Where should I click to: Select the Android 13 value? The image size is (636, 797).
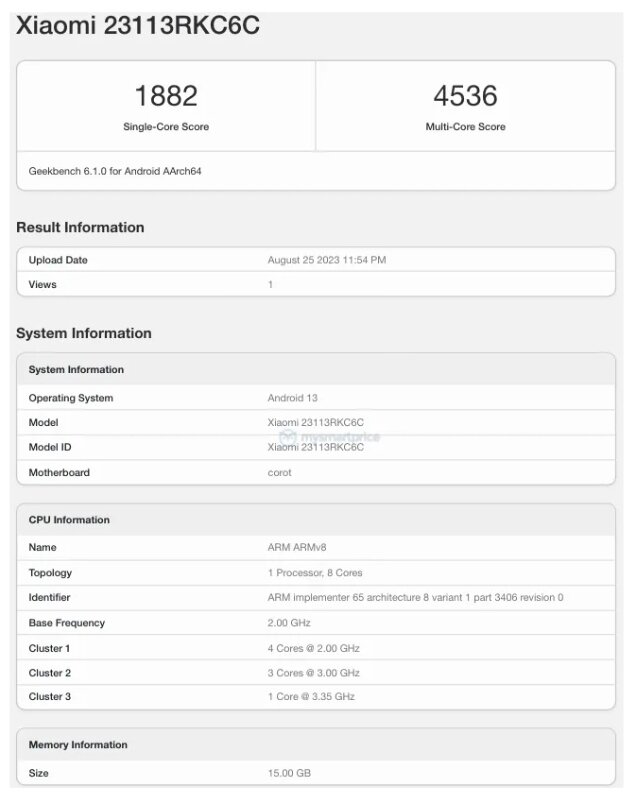292,398
